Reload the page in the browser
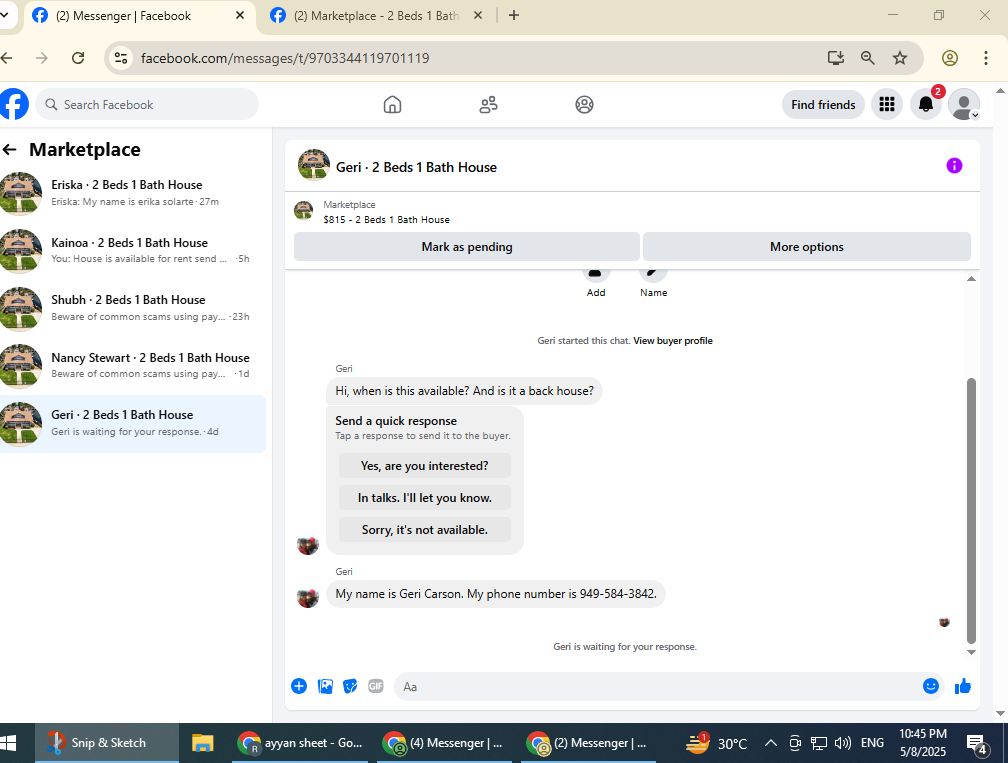This screenshot has height=763, width=1008. 78,58
